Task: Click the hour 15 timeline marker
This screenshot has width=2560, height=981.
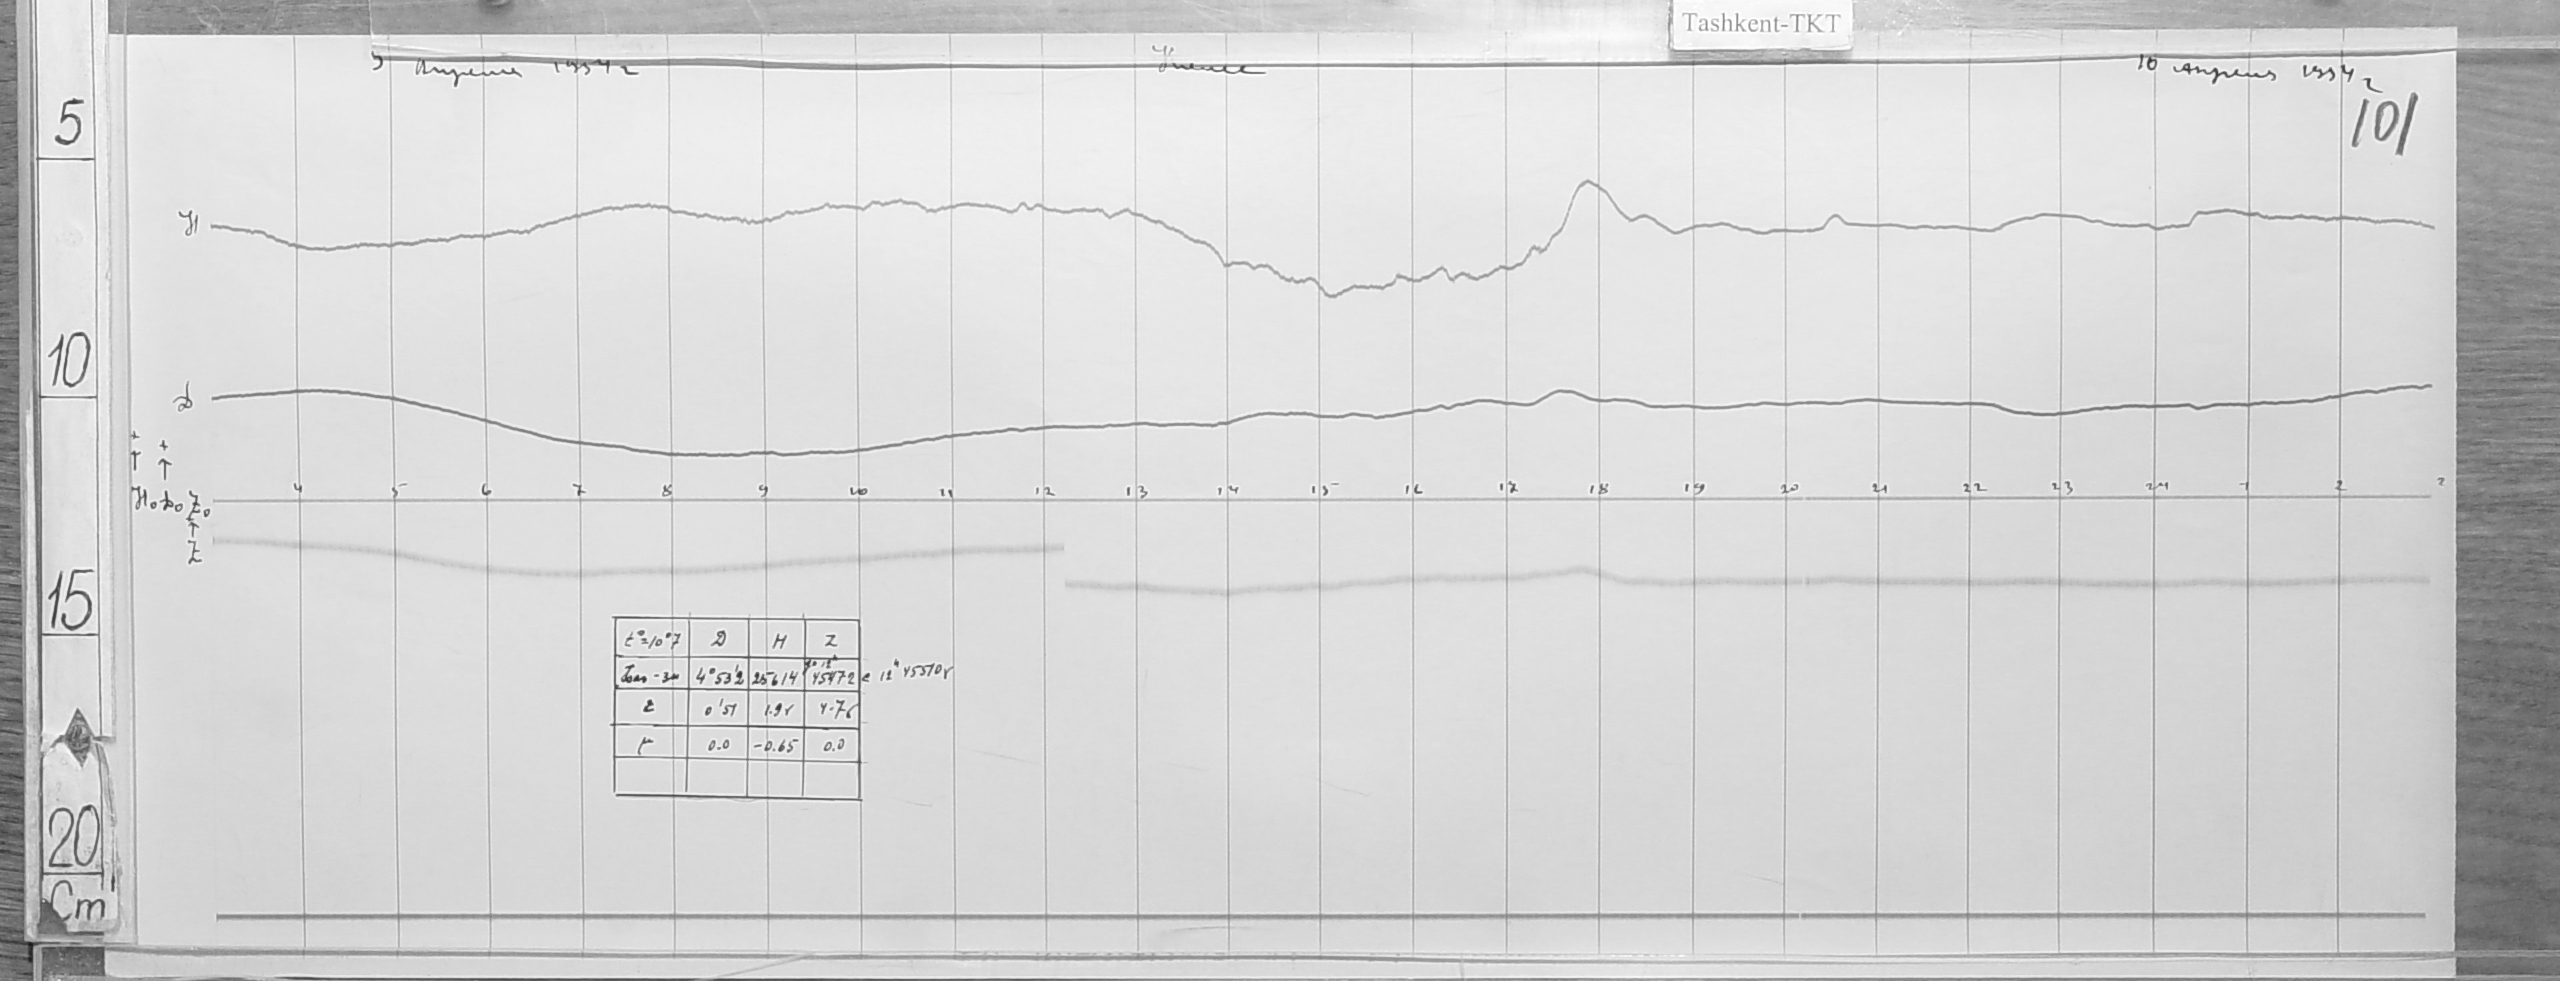Action: [1322, 491]
